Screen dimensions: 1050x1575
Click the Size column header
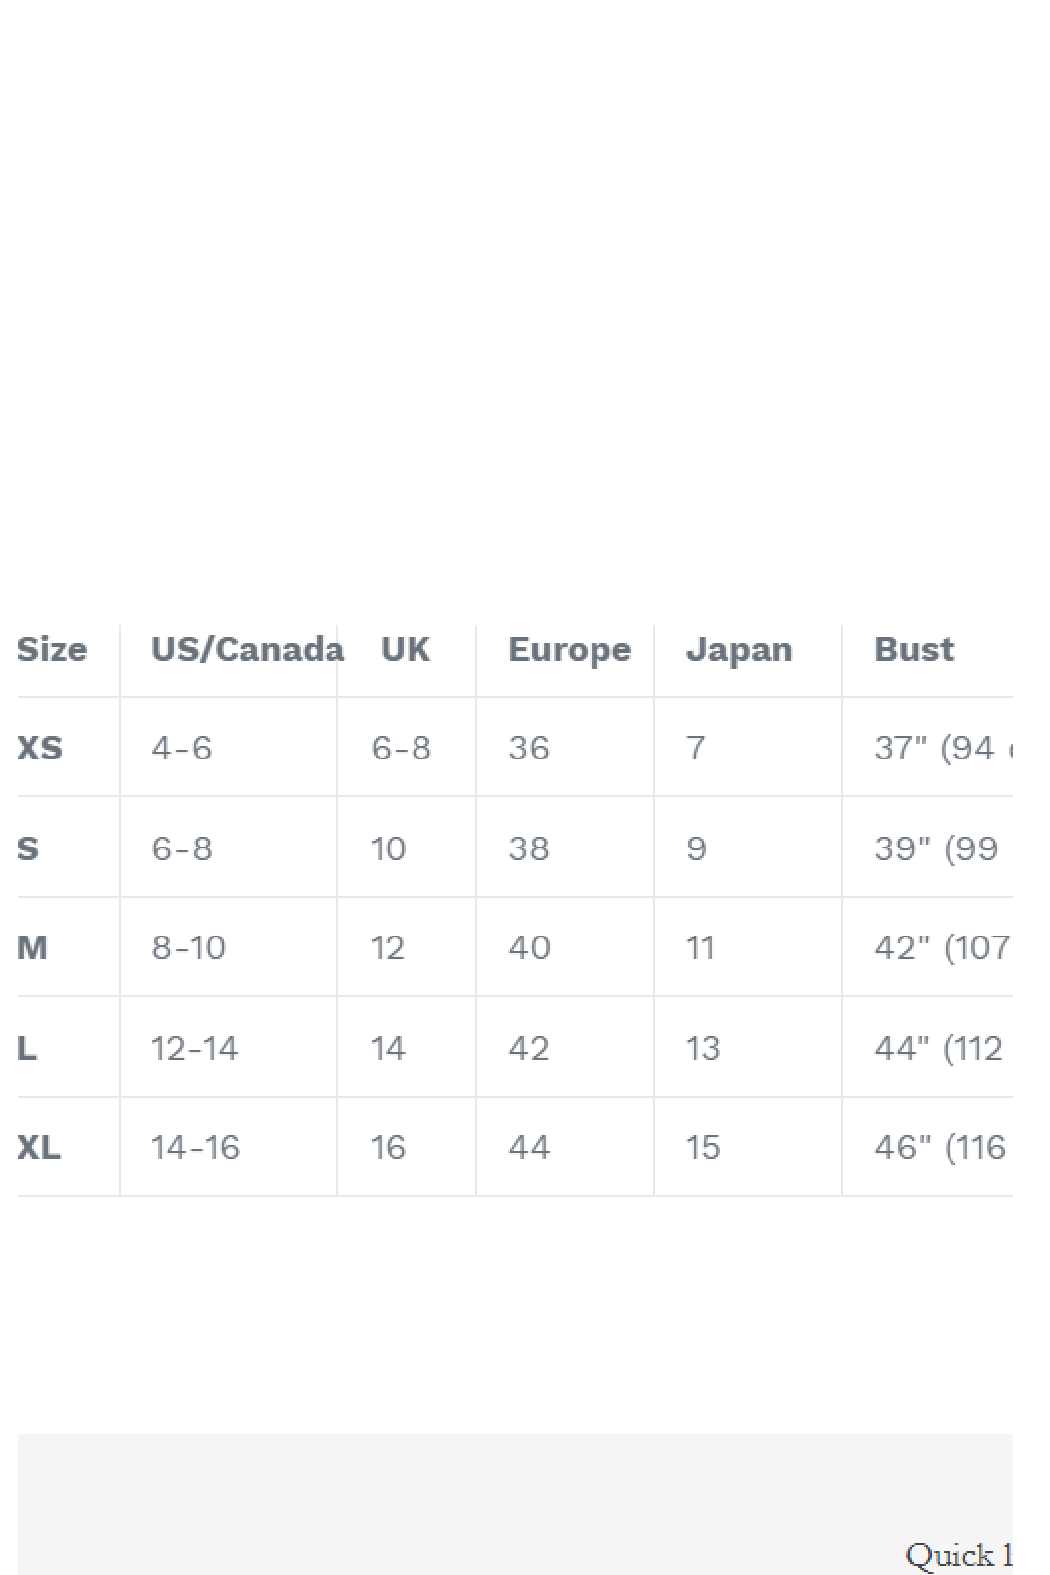[x=52, y=650]
